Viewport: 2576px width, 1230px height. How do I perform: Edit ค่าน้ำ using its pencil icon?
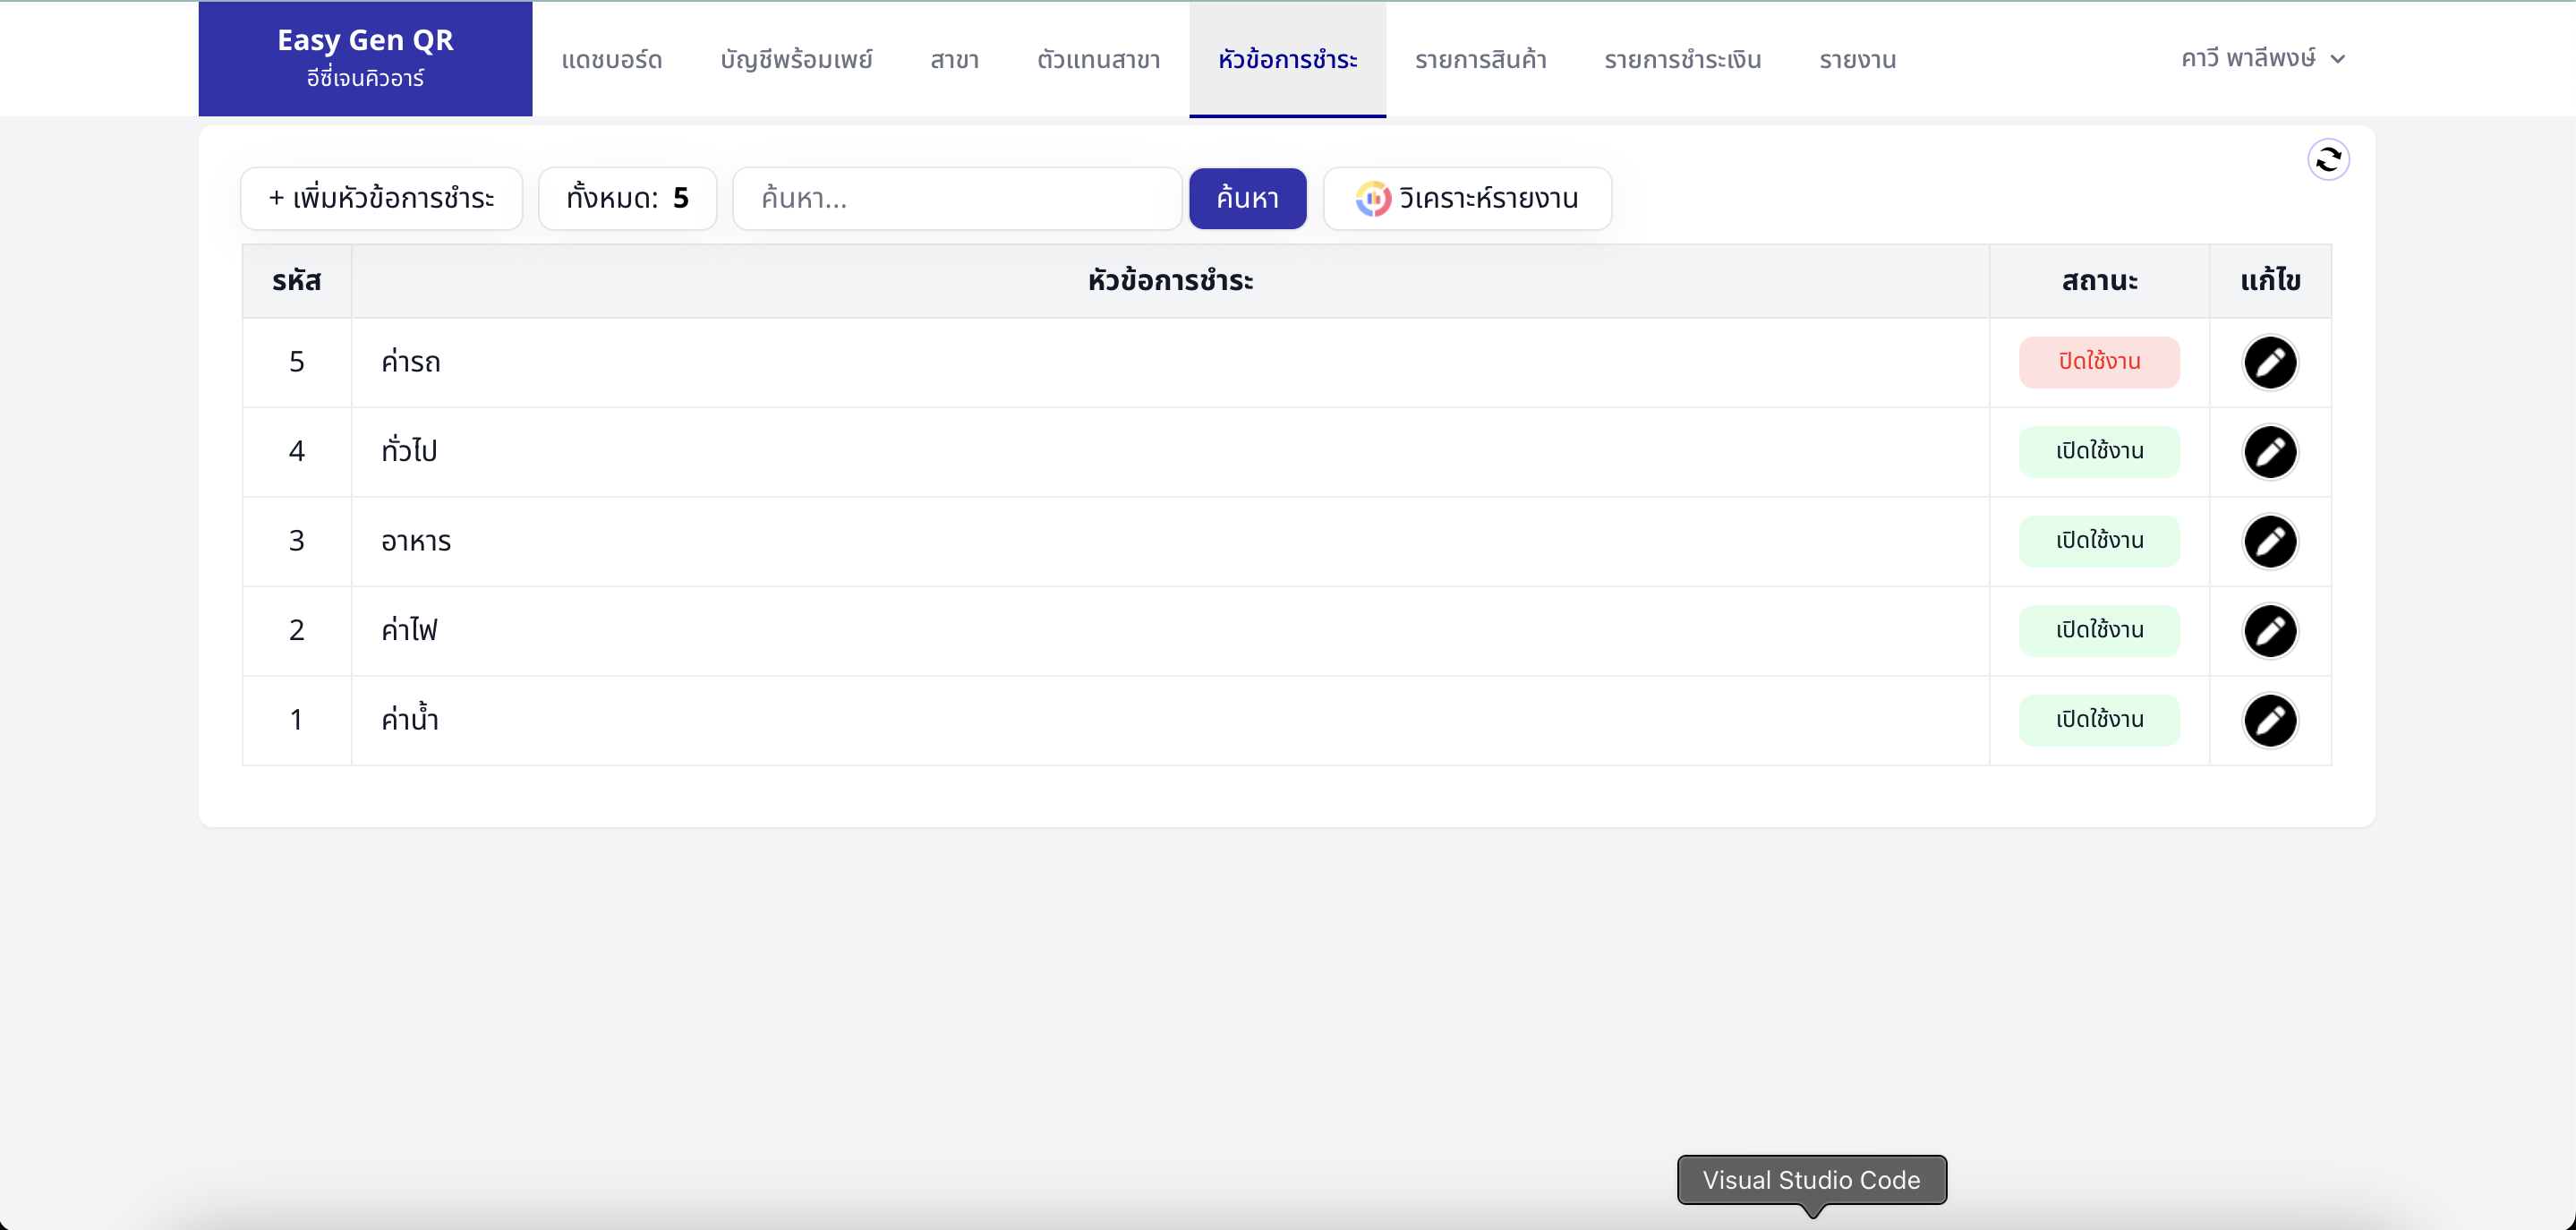2270,720
